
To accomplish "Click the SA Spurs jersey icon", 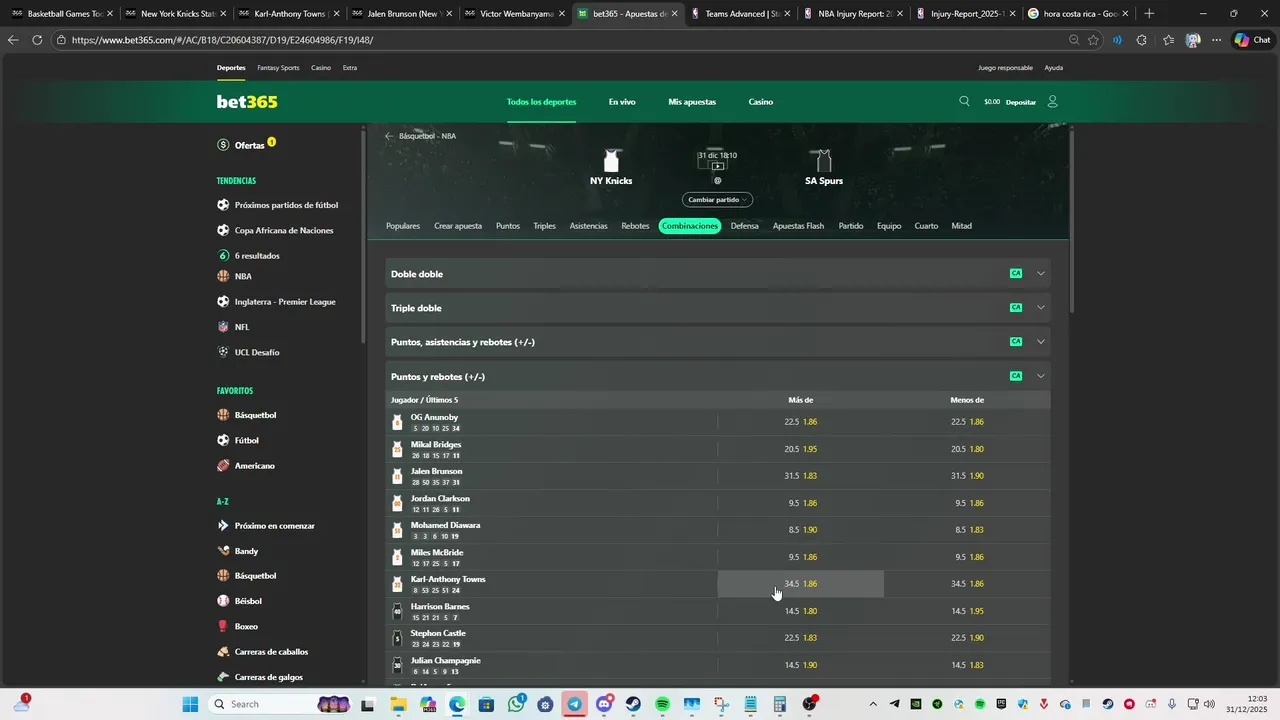I will (824, 161).
